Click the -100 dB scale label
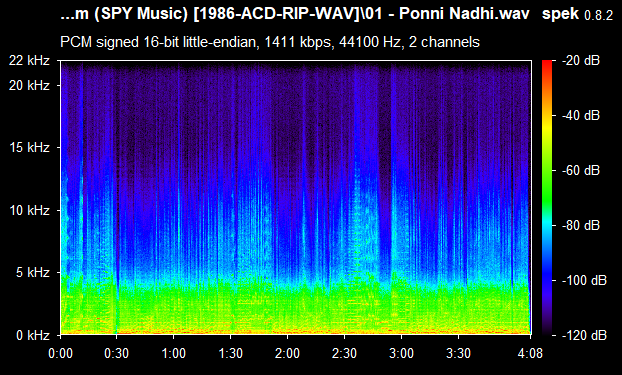Screen dimensions: 622x375 (585, 281)
